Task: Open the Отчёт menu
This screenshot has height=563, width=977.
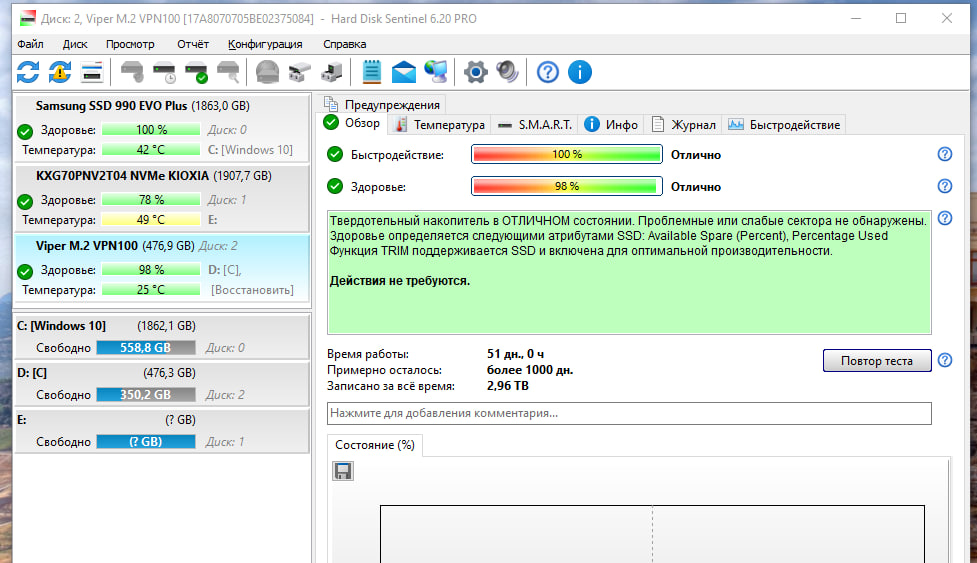Action: 193,44
